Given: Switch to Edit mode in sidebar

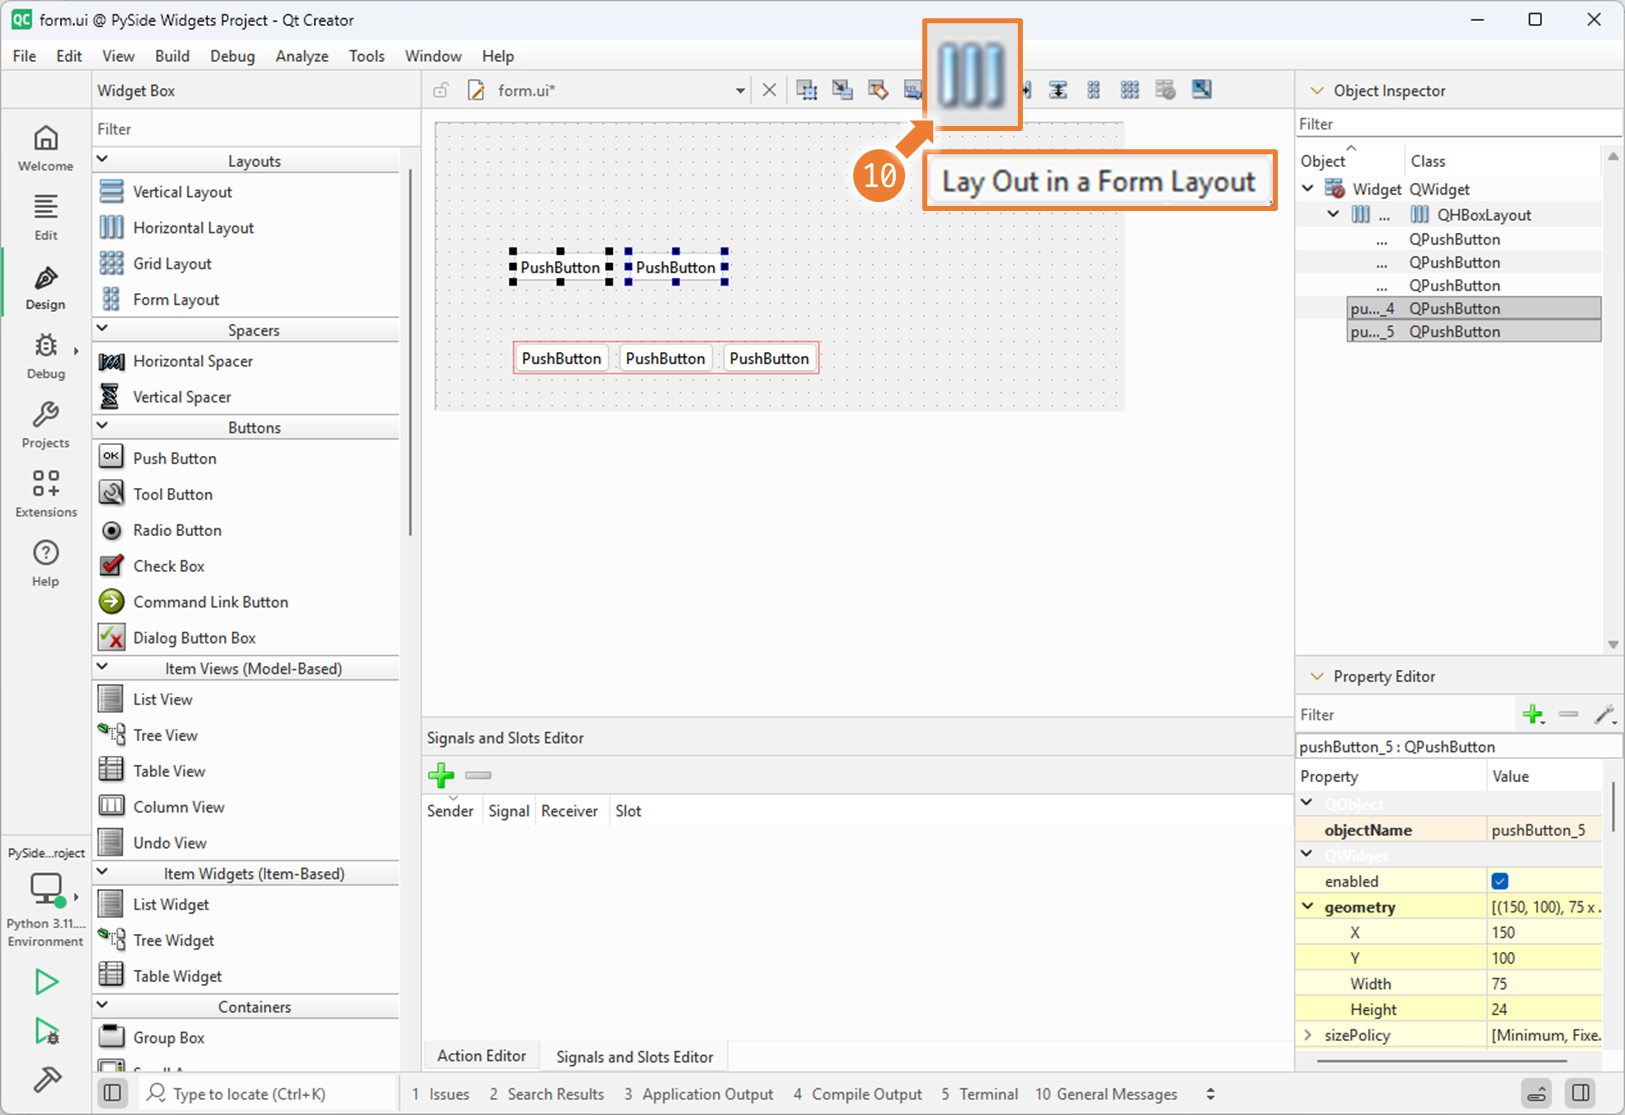Looking at the screenshot, I should pos(46,217).
